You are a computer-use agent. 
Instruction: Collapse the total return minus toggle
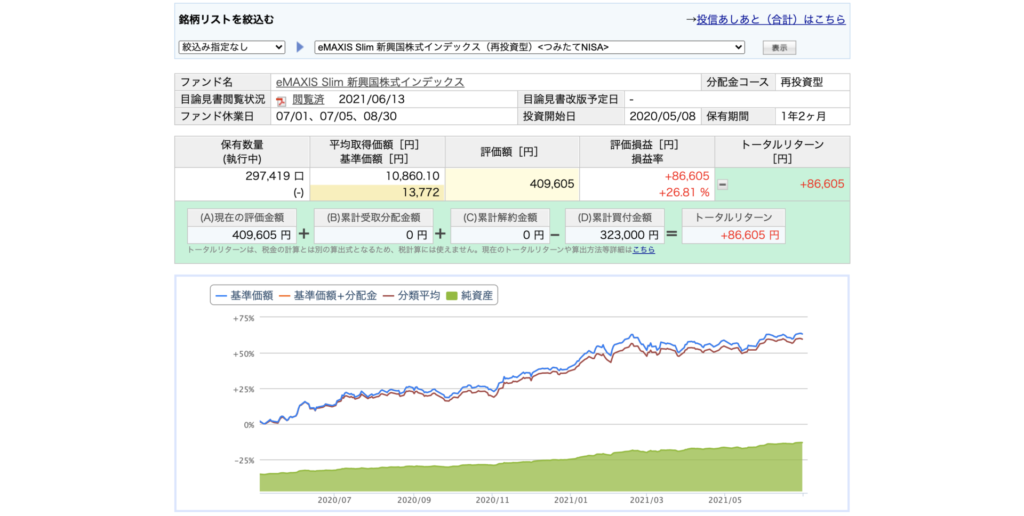click(722, 185)
